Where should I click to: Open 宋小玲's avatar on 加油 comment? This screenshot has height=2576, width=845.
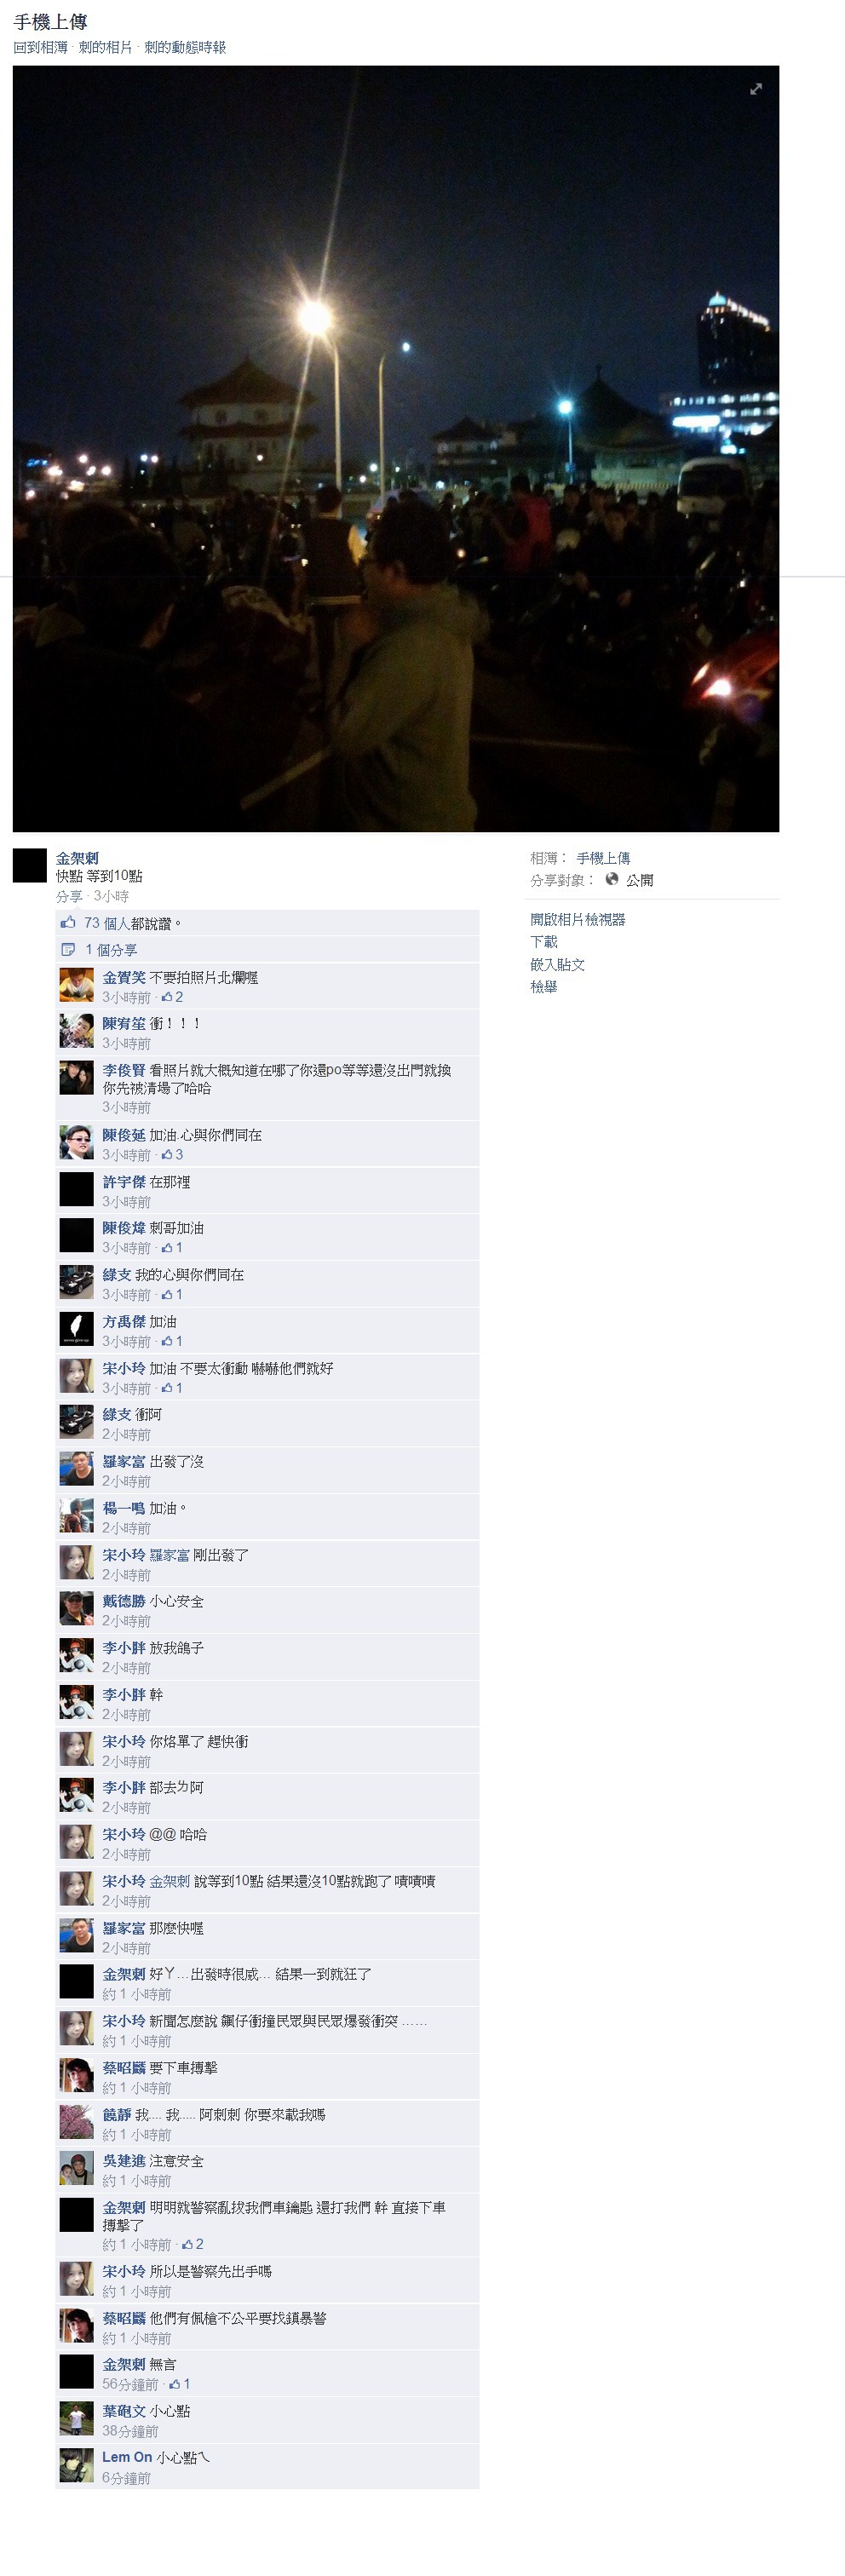77,1376
